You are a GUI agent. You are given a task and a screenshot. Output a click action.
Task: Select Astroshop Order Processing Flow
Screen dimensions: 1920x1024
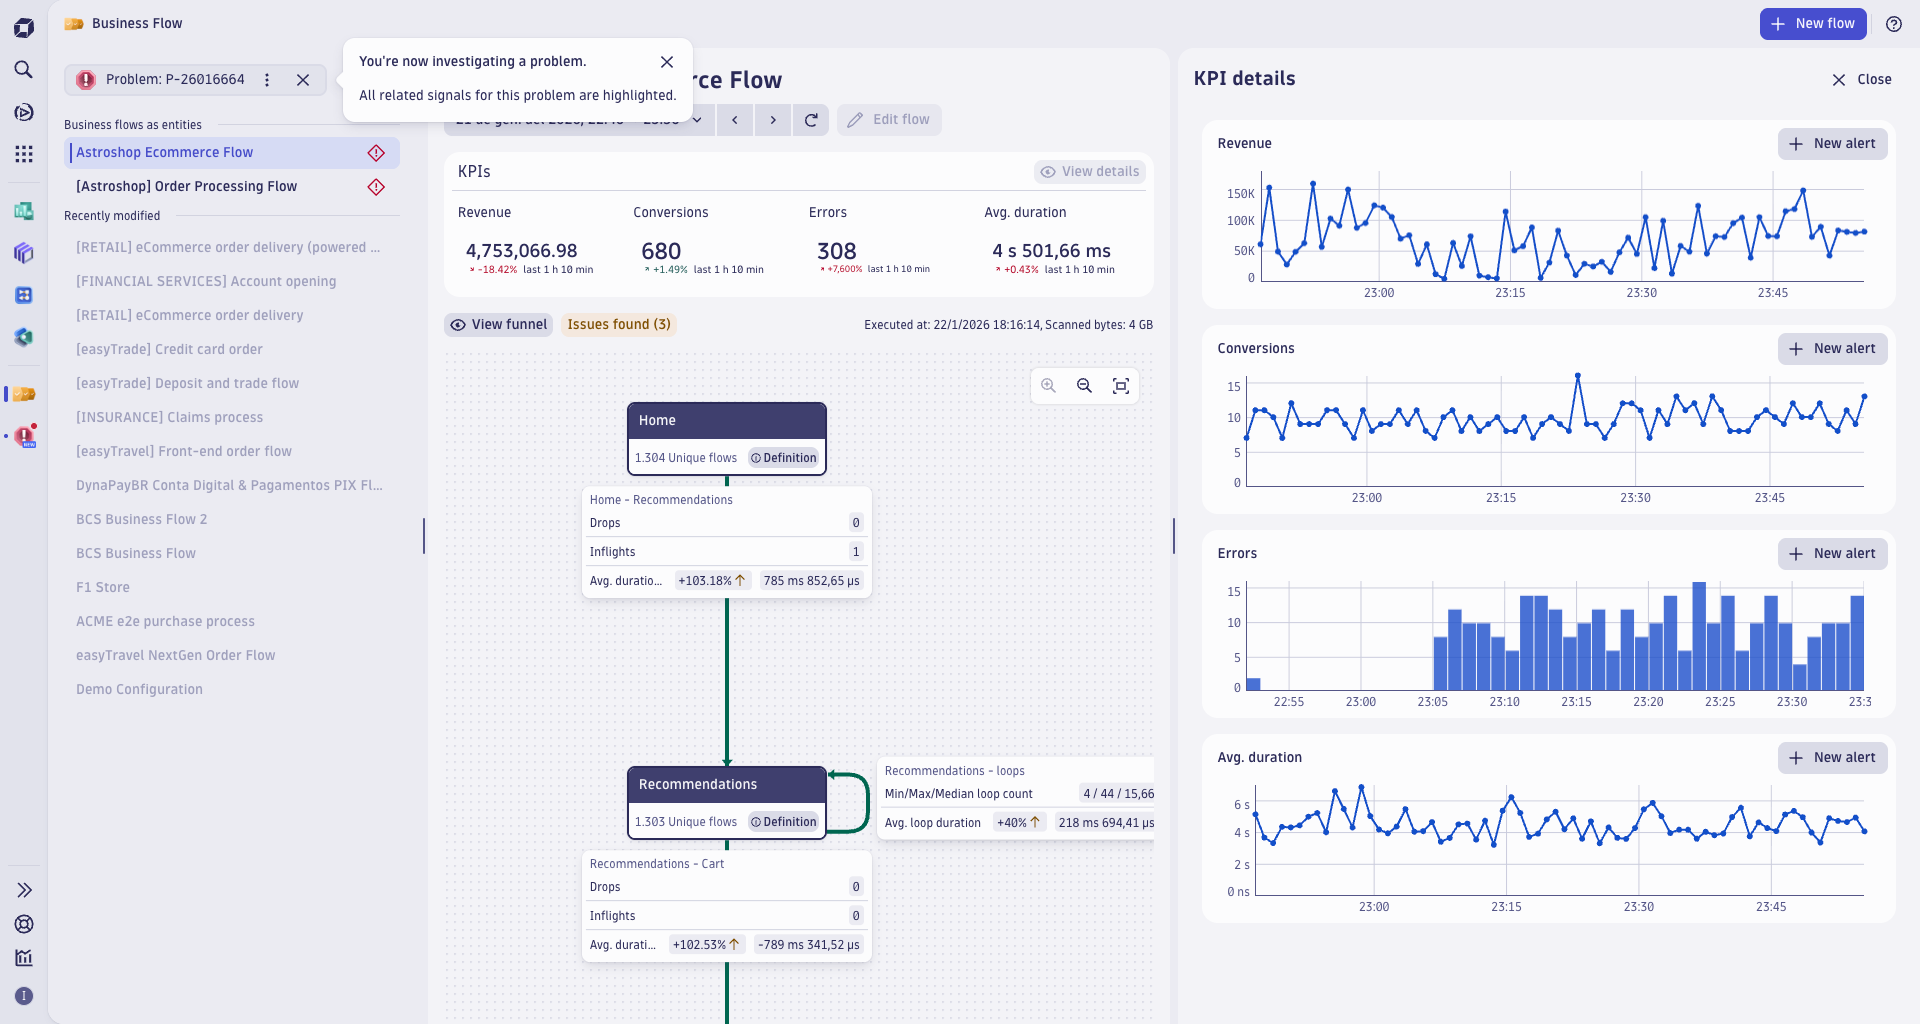tap(187, 187)
